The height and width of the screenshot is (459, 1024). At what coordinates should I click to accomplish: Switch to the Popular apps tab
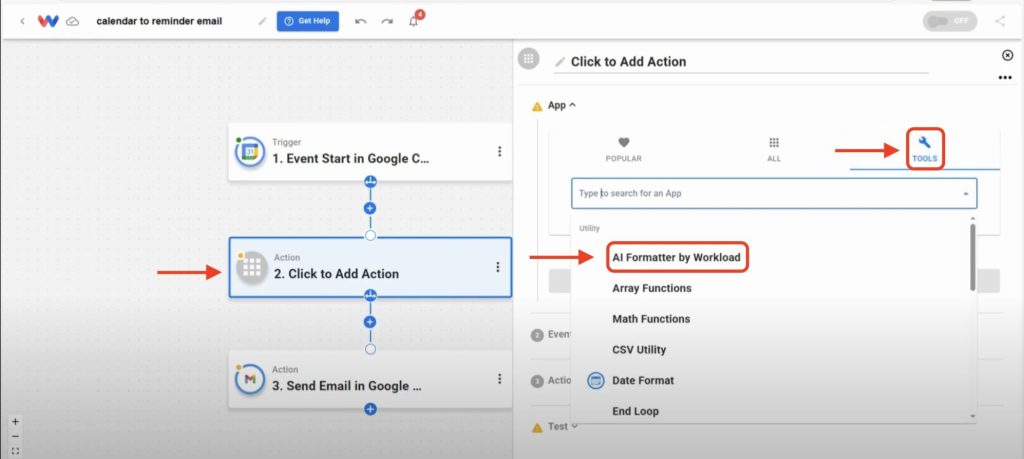click(624, 150)
